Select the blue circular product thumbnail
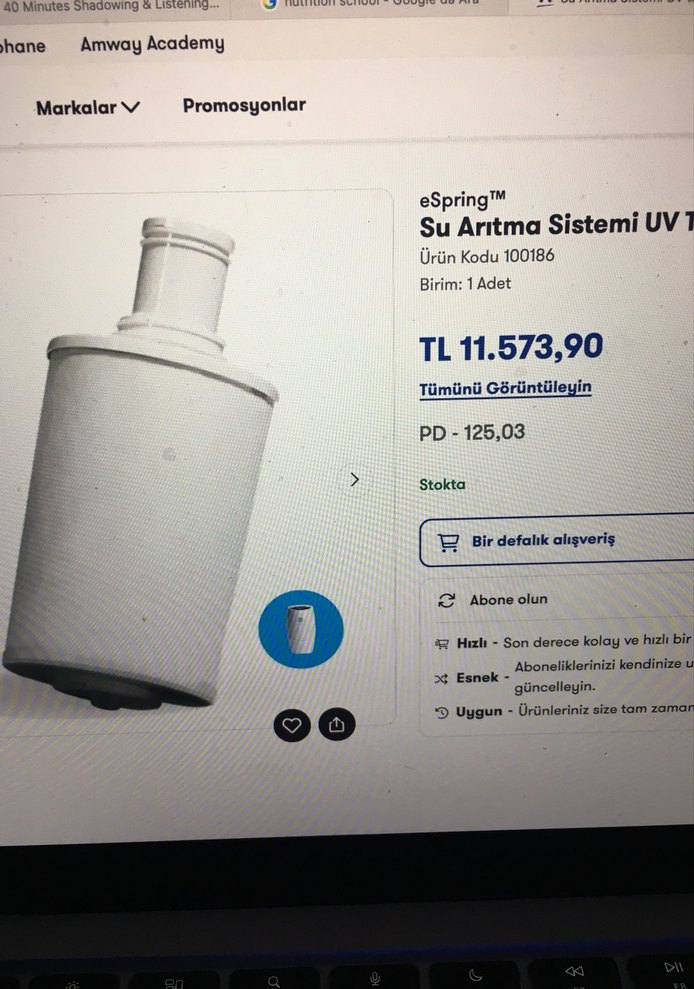This screenshot has width=694, height=989. click(x=301, y=629)
